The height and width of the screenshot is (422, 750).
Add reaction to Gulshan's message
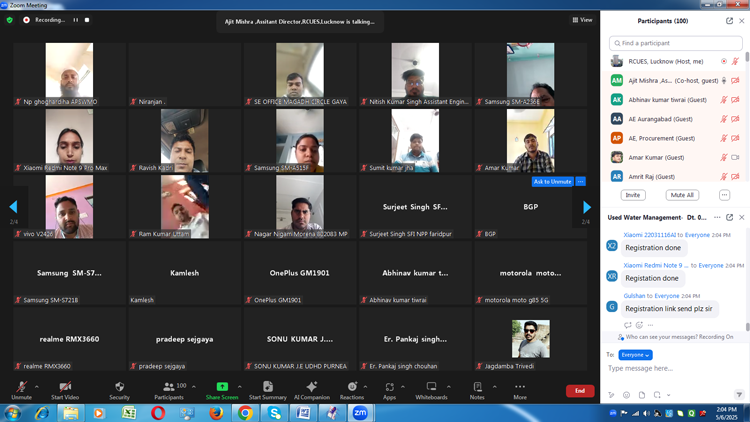pos(640,325)
